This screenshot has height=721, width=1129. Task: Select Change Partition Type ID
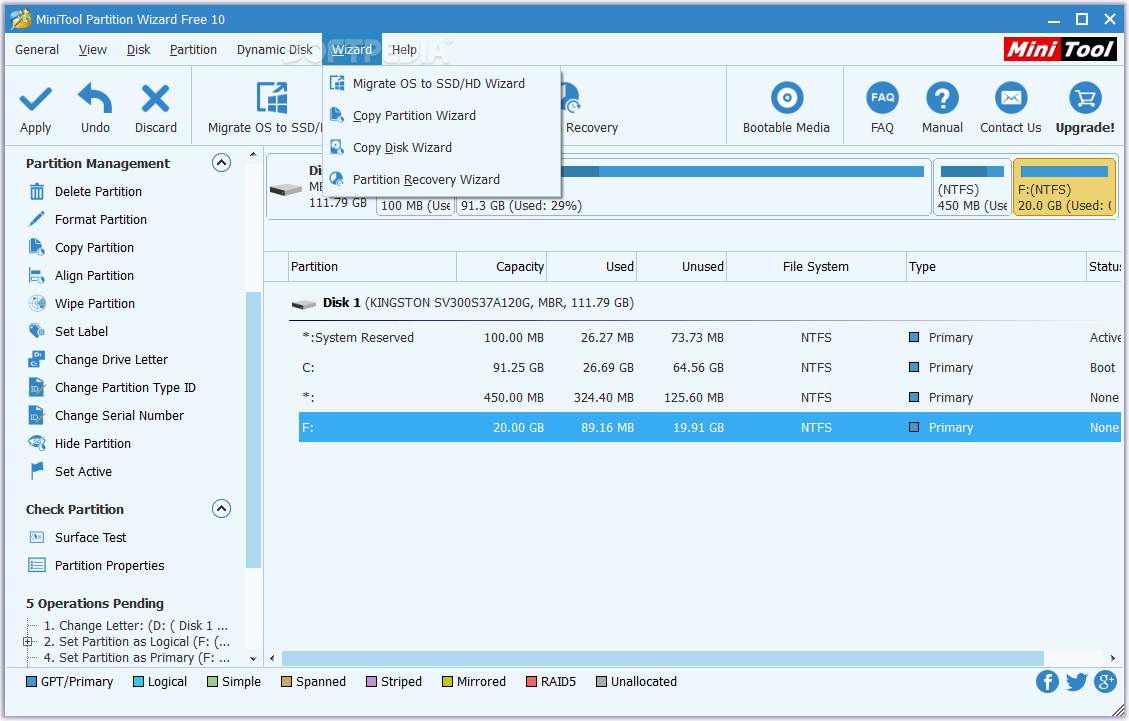click(x=125, y=388)
